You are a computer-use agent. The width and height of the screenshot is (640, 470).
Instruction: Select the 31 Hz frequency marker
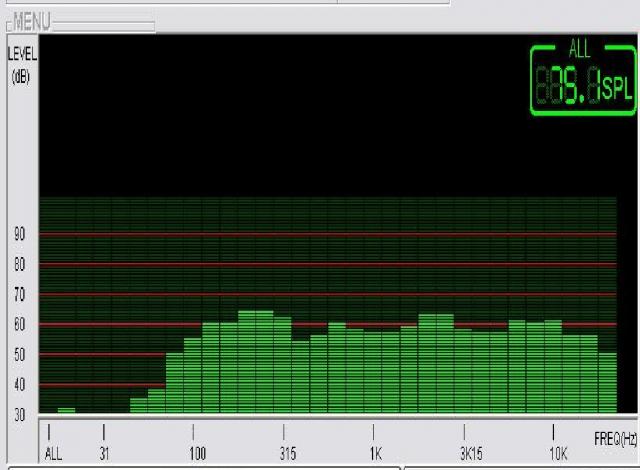104,453
